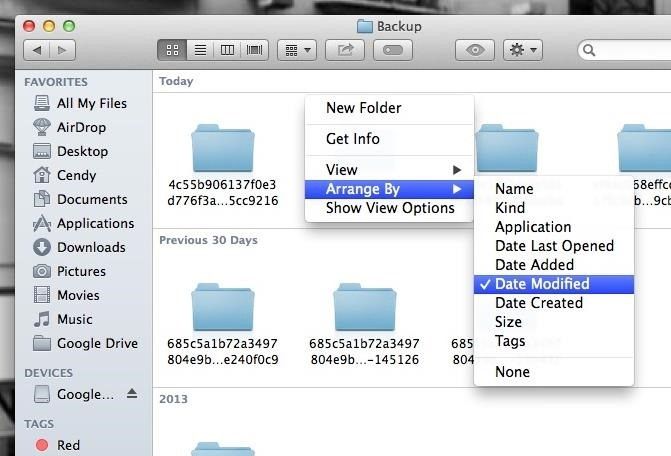671x456 pixels.
Task: Open AirDrop from sidebar
Action: tap(81, 127)
